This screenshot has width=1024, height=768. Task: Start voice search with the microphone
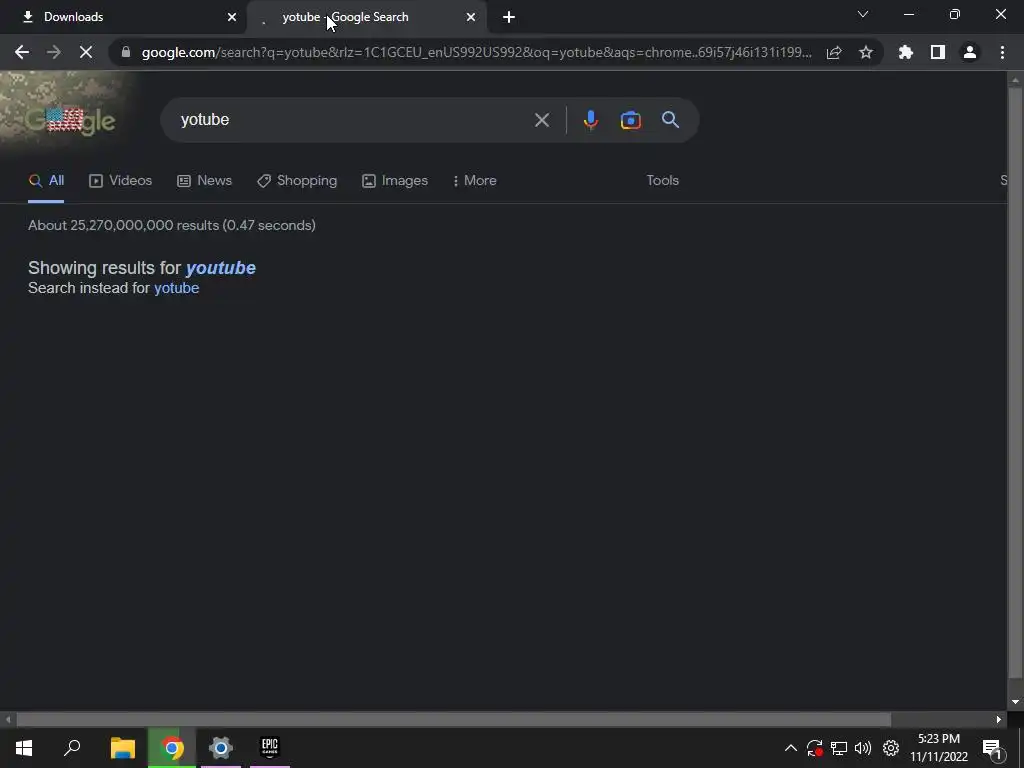[x=590, y=120]
